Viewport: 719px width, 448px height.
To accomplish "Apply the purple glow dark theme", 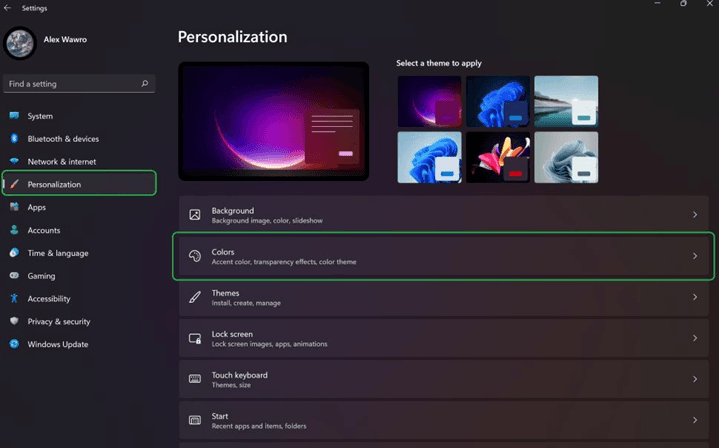I will (429, 101).
